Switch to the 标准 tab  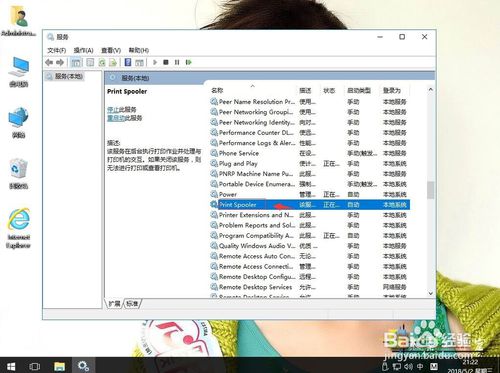[x=132, y=304]
